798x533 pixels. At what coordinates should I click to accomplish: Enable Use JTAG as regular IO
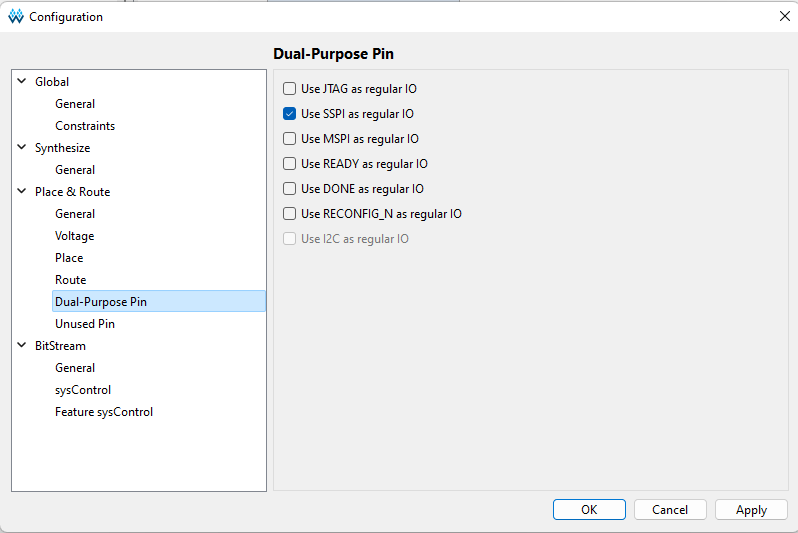pos(290,89)
